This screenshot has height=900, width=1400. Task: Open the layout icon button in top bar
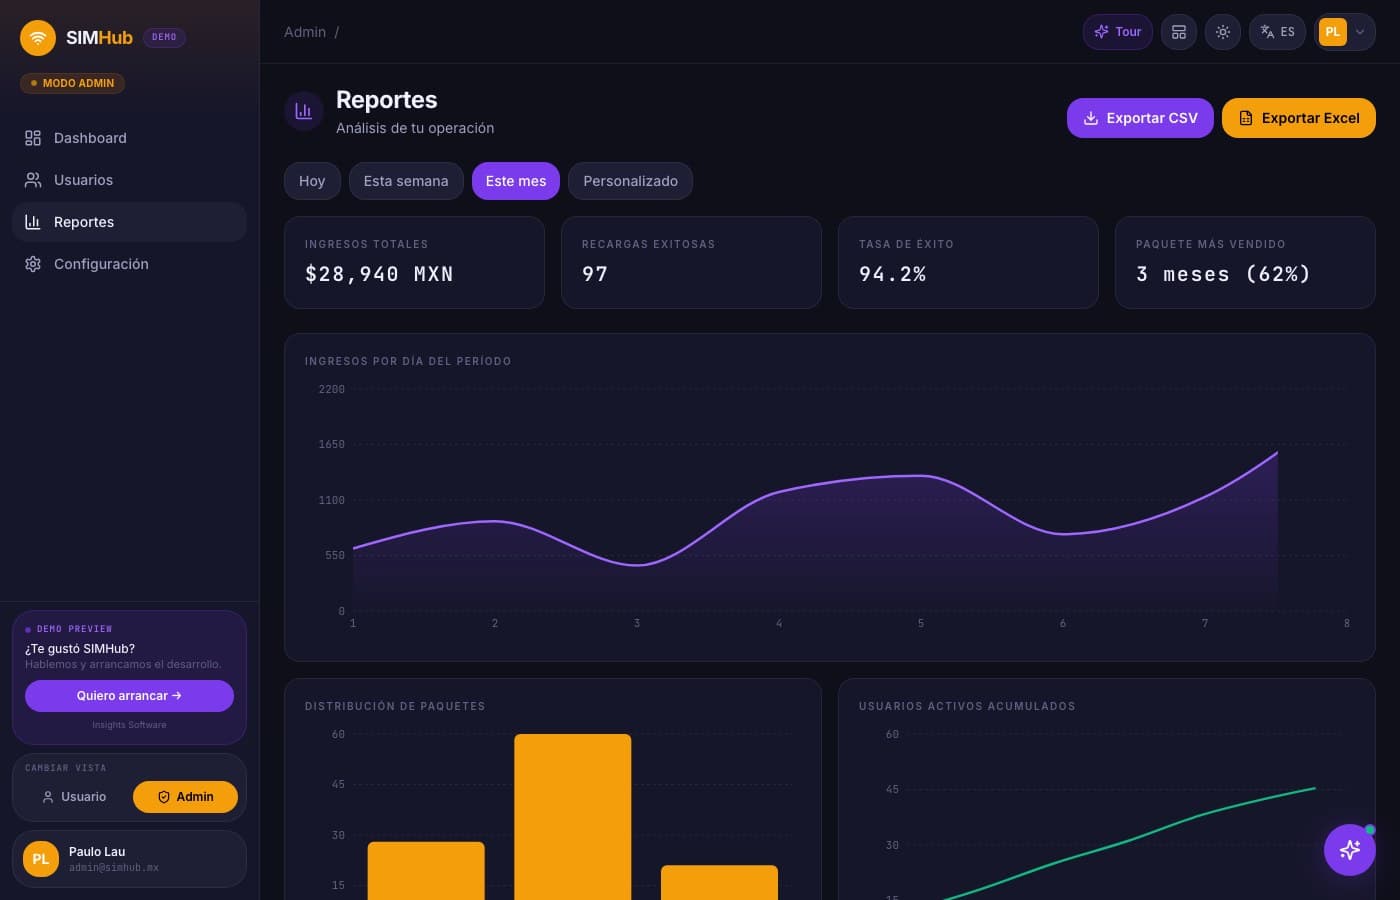pos(1179,32)
